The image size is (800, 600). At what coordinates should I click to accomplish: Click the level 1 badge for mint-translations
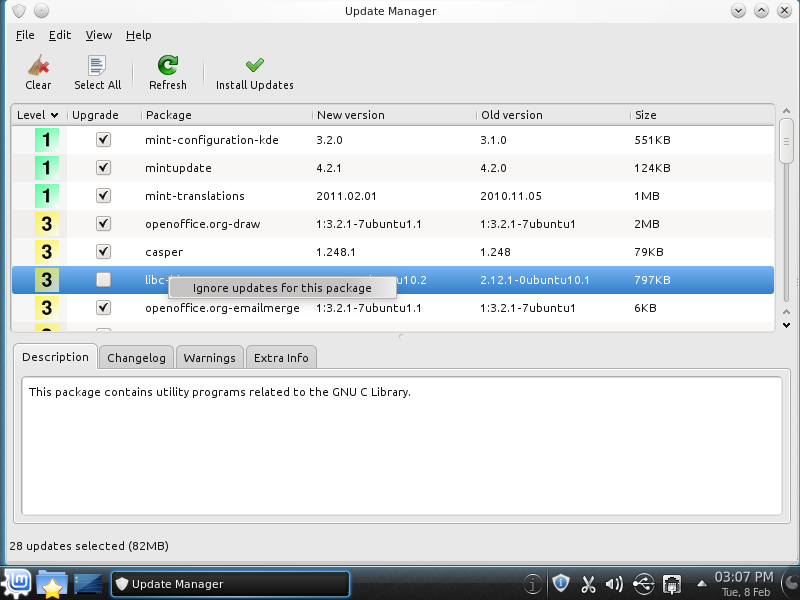click(46, 196)
